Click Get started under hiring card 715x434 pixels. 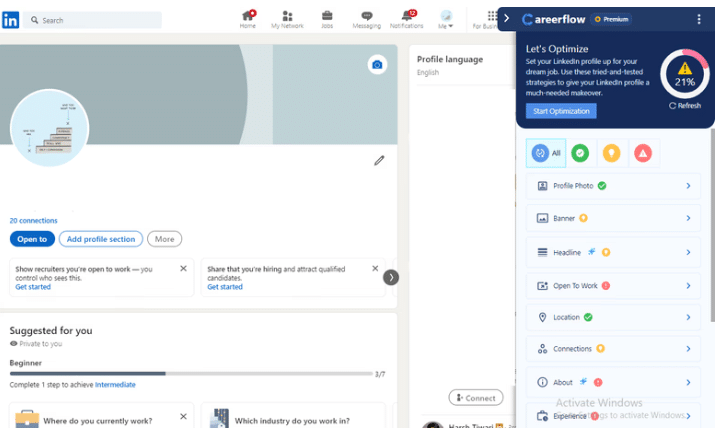pos(225,287)
